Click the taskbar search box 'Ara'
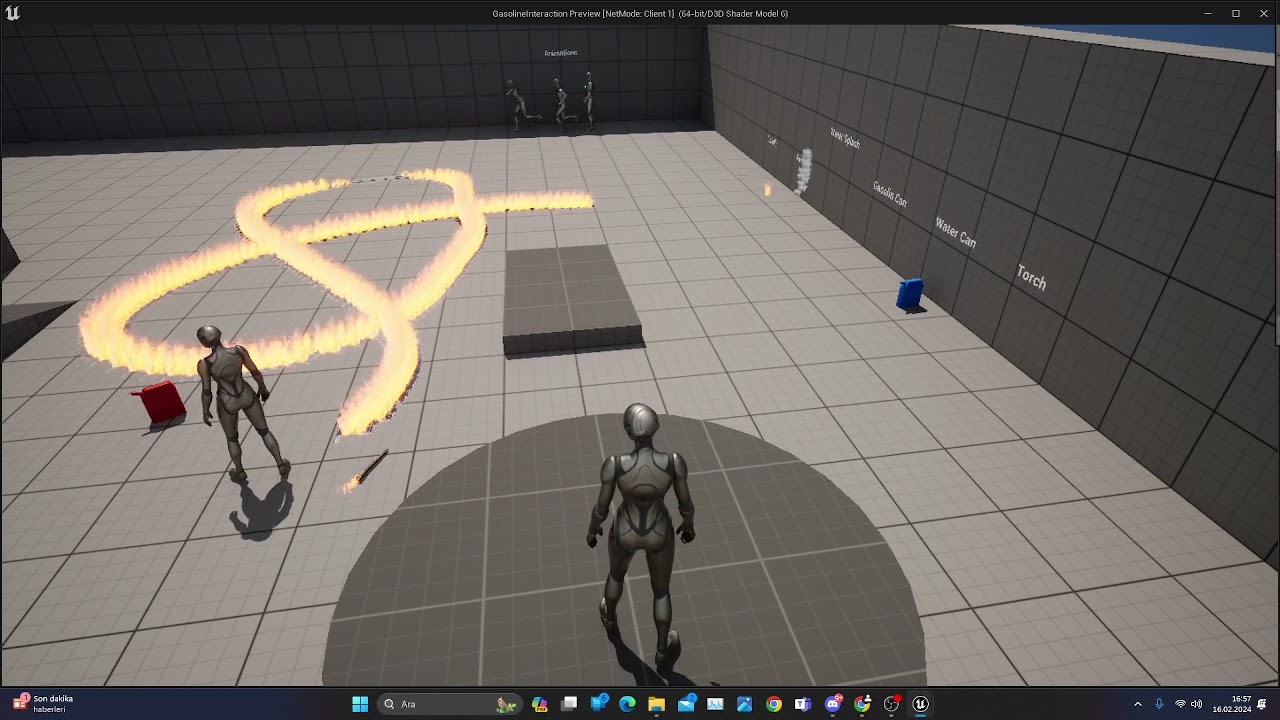The image size is (1280, 720). click(450, 704)
